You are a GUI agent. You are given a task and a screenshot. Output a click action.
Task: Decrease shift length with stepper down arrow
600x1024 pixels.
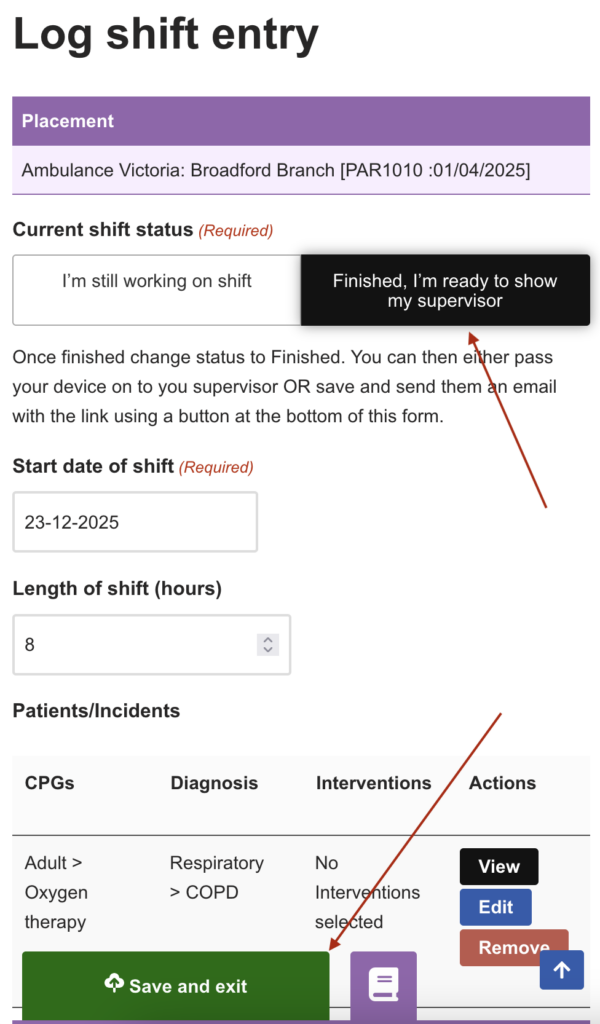coord(267,651)
